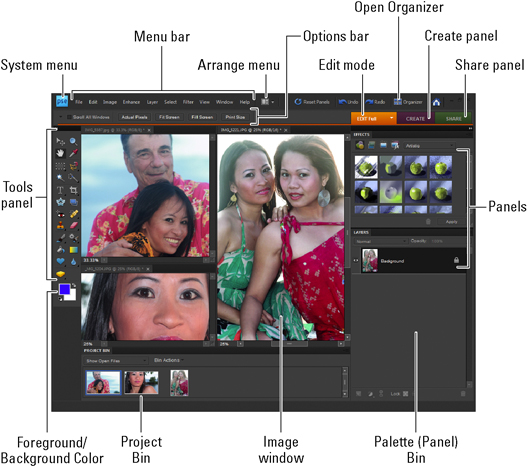This screenshot has height=467, width=527.
Task: Choose the Smart Brush tool
Action: point(73,238)
